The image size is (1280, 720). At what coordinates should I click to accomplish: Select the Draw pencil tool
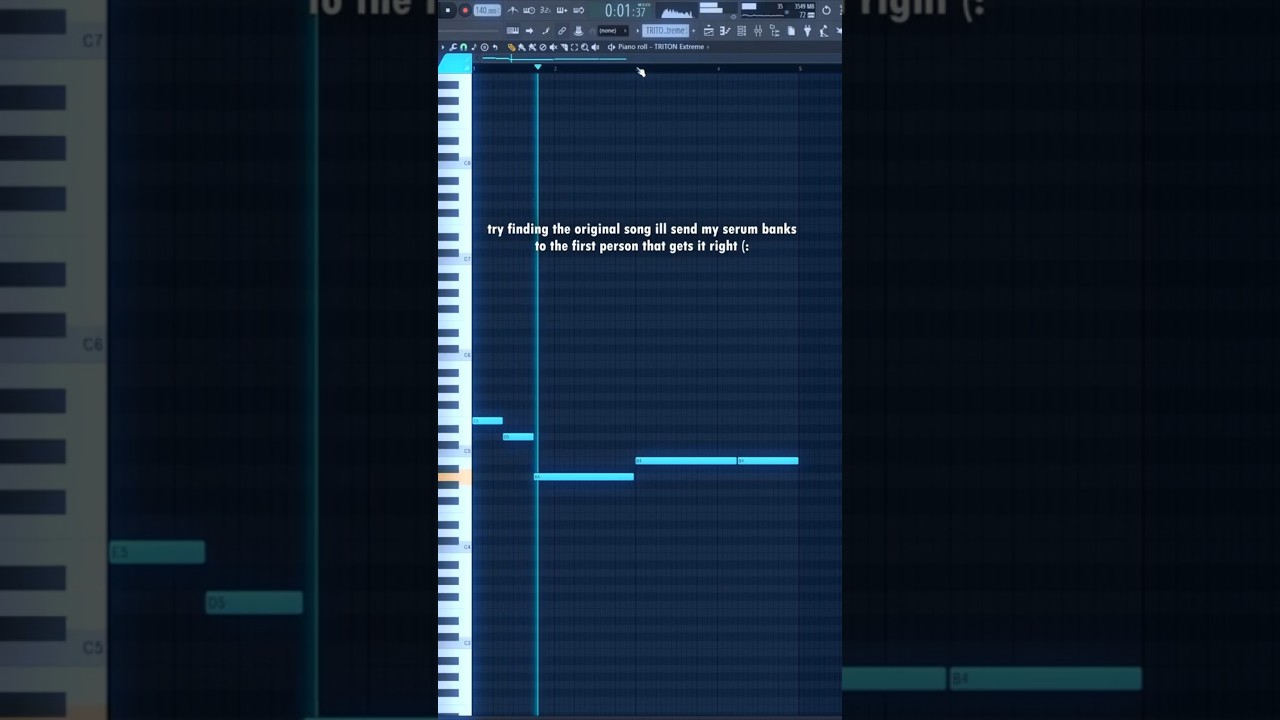511,47
